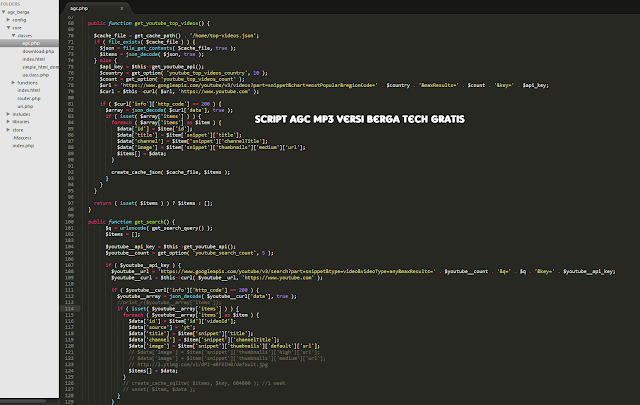640x405 pixels.
Task: Click gutter line number 100
Action: (x=69, y=222)
